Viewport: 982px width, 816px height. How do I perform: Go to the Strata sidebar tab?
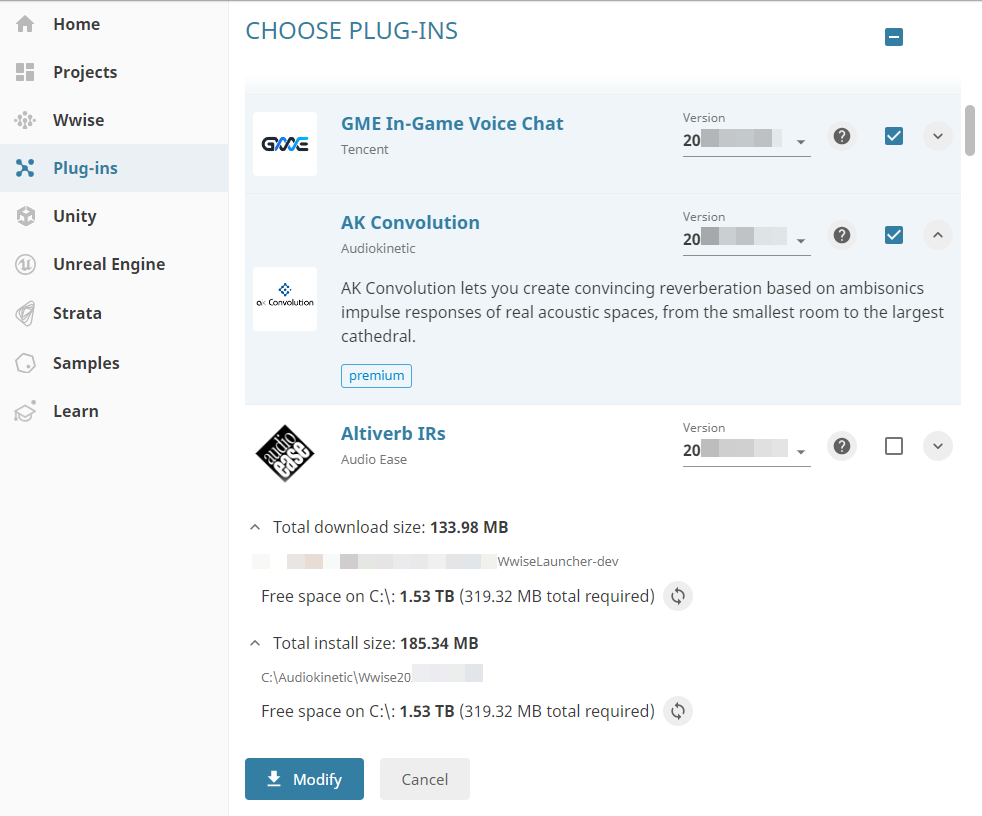click(77, 313)
